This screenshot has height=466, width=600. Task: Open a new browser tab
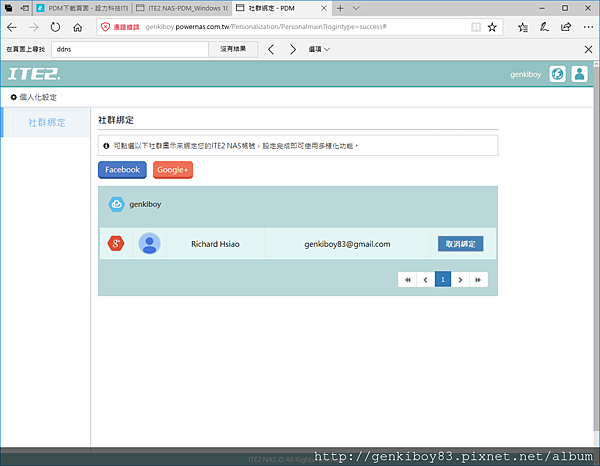[340, 8]
